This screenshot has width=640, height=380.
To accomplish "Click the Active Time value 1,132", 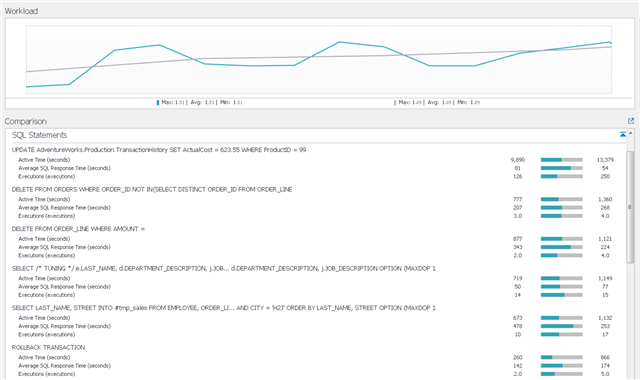I will pyautogui.click(x=605, y=318).
